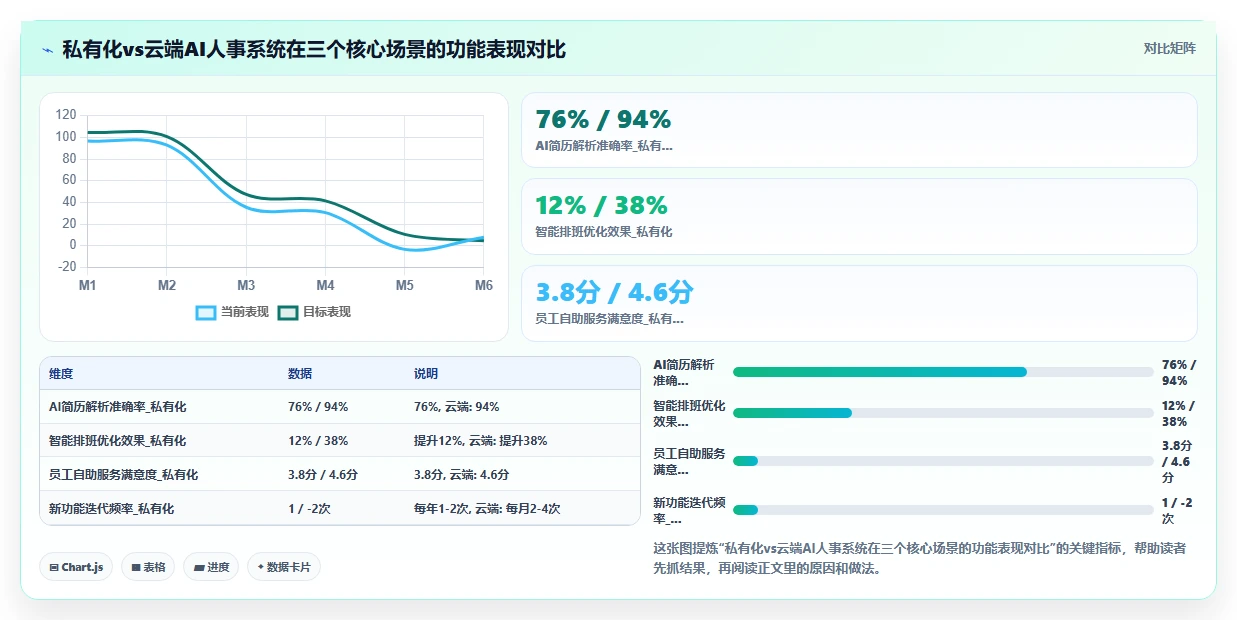Click the 数据 column header
The image size is (1237, 620).
300,373
